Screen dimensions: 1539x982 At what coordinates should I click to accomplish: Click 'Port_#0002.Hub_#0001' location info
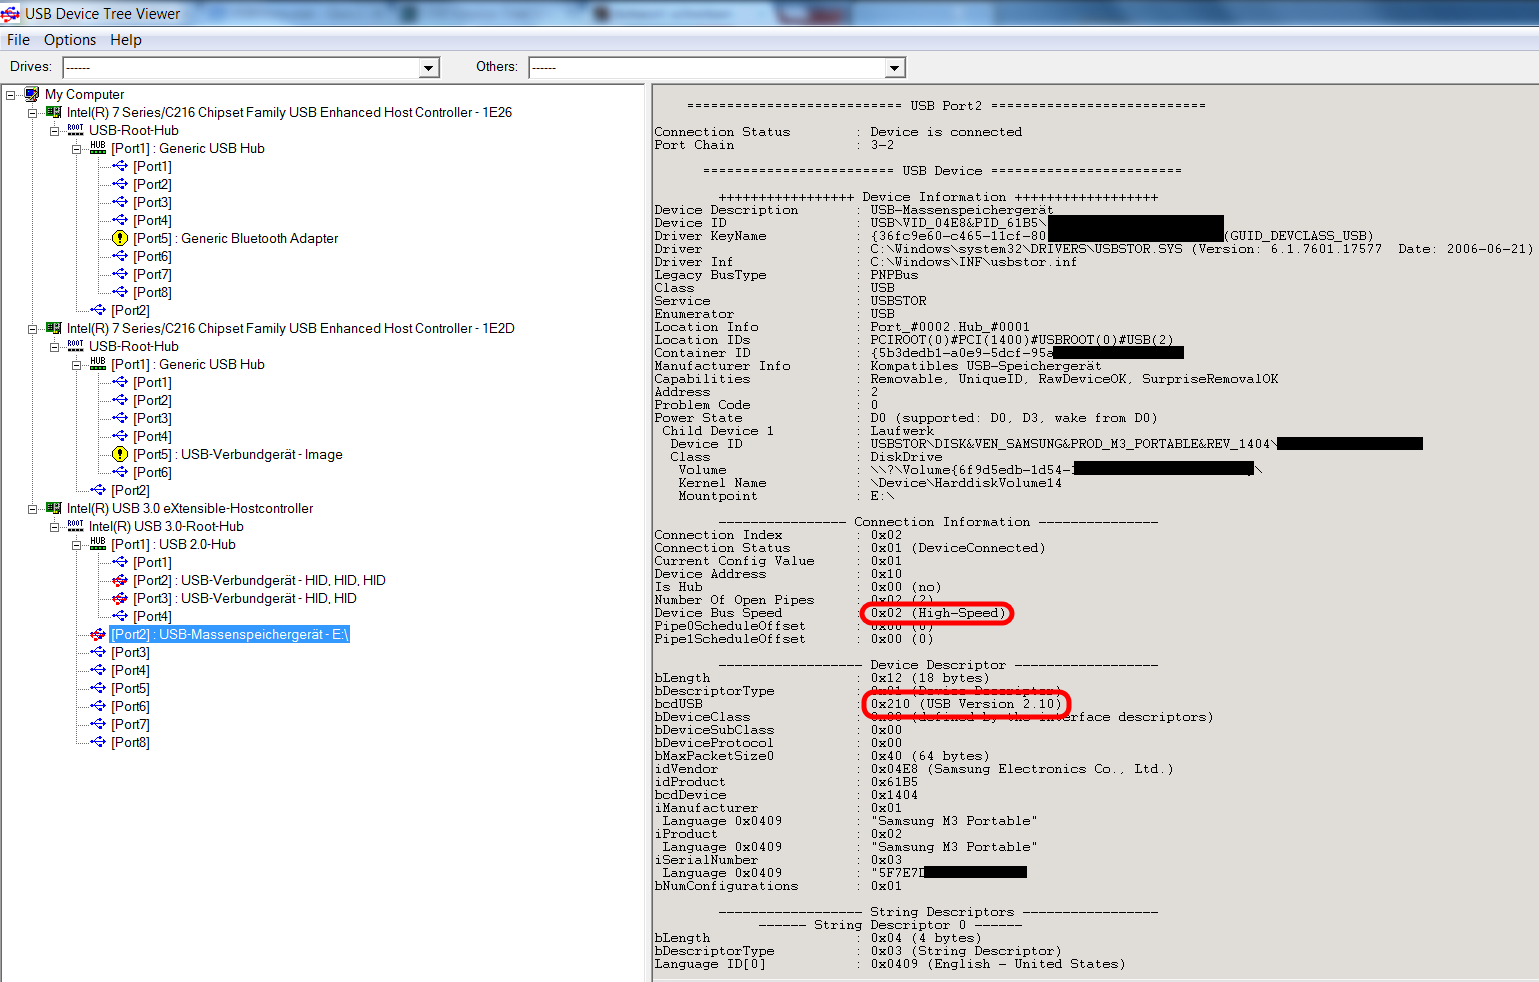point(949,327)
